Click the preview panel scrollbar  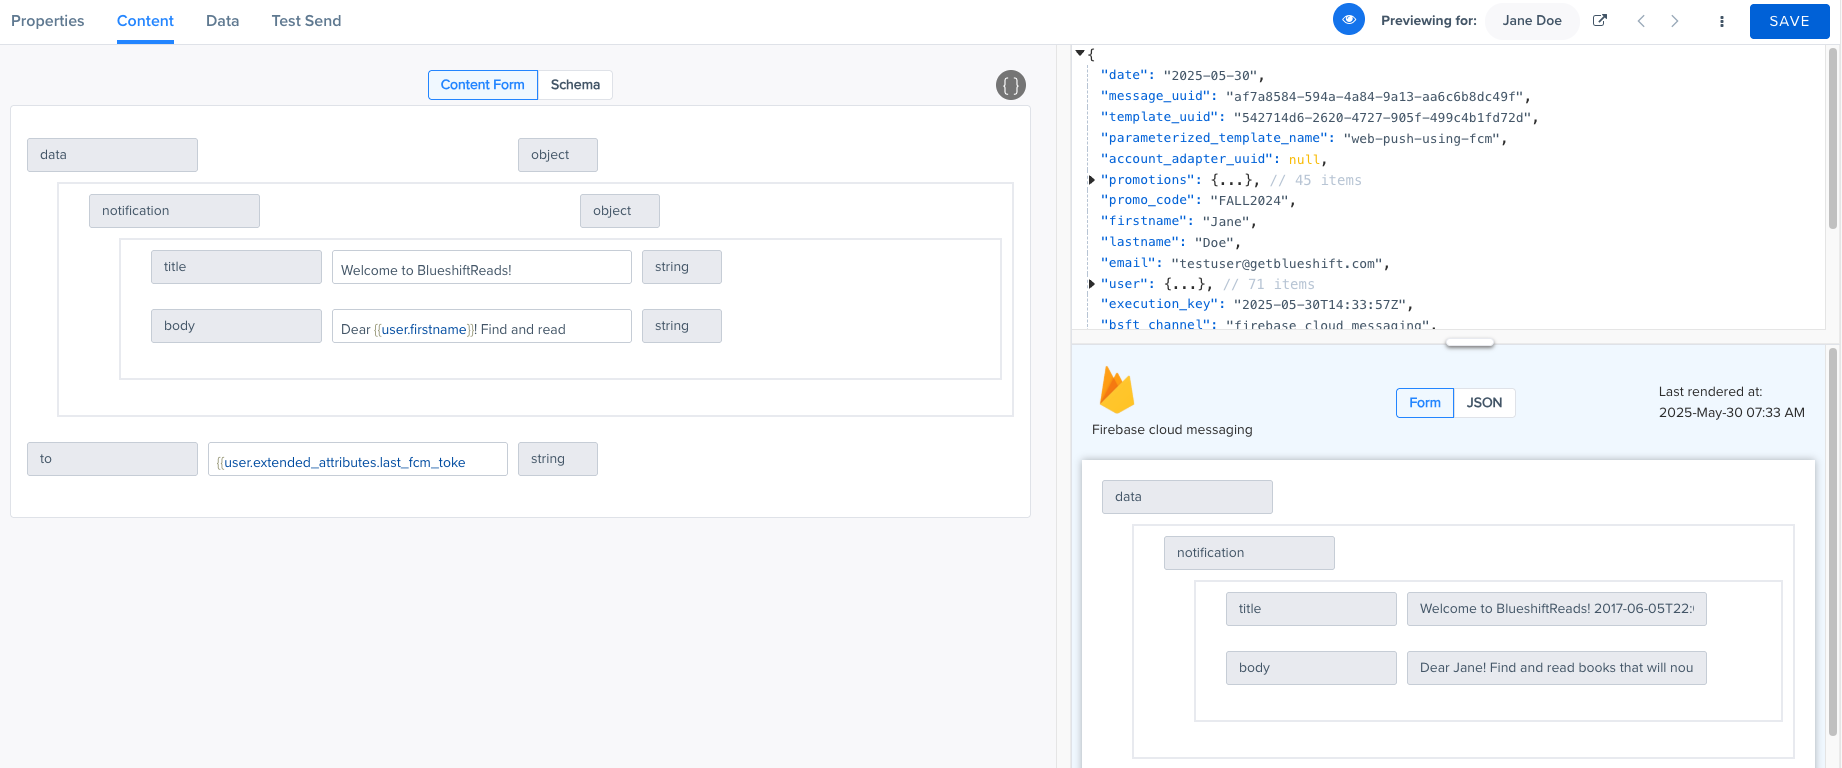tap(1833, 540)
